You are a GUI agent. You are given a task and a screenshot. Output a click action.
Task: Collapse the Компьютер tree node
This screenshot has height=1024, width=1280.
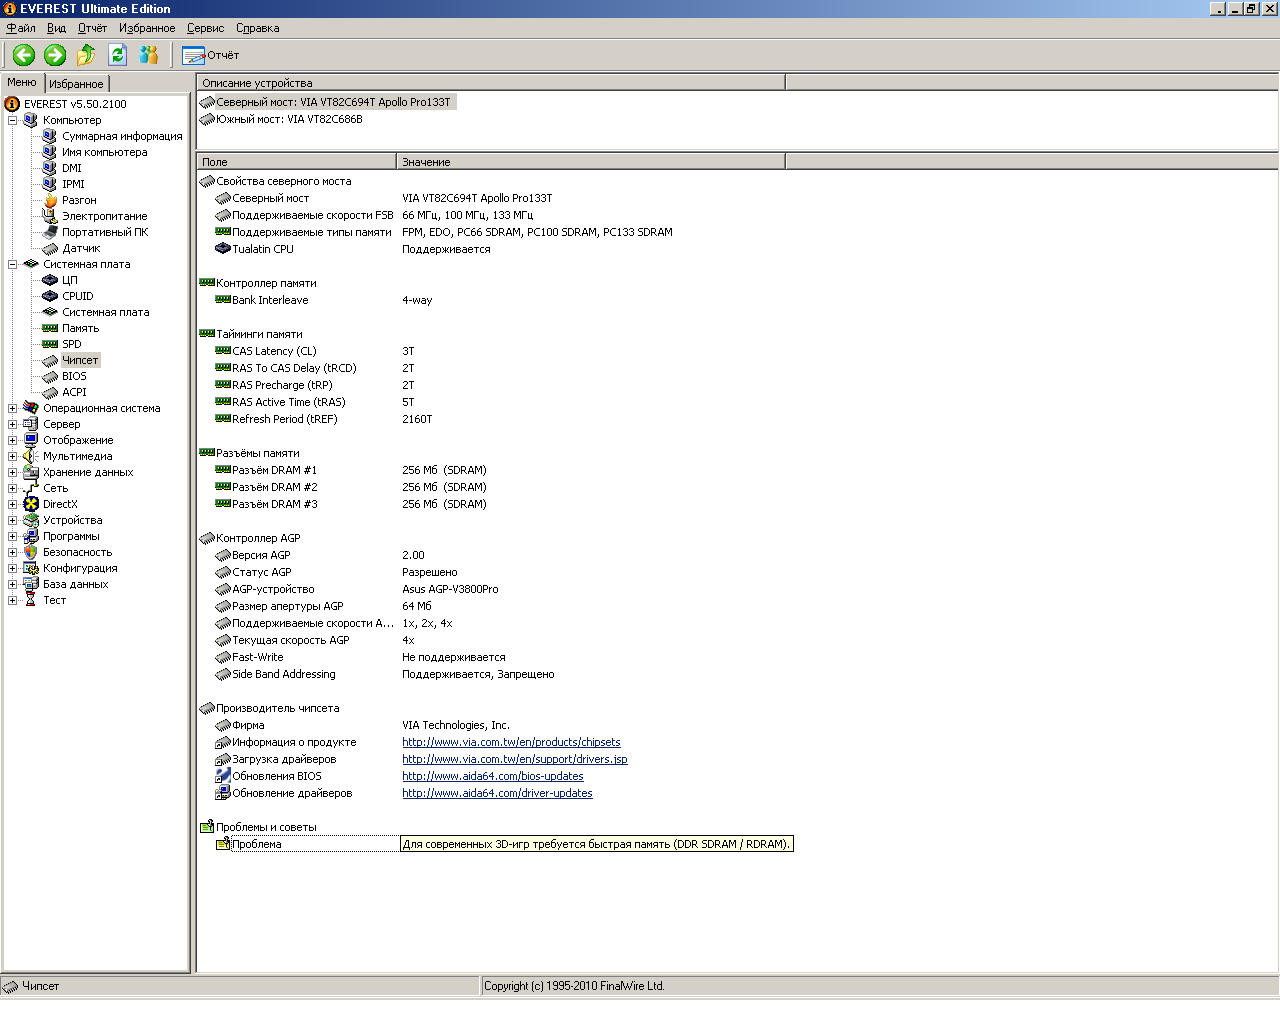click(x=13, y=120)
